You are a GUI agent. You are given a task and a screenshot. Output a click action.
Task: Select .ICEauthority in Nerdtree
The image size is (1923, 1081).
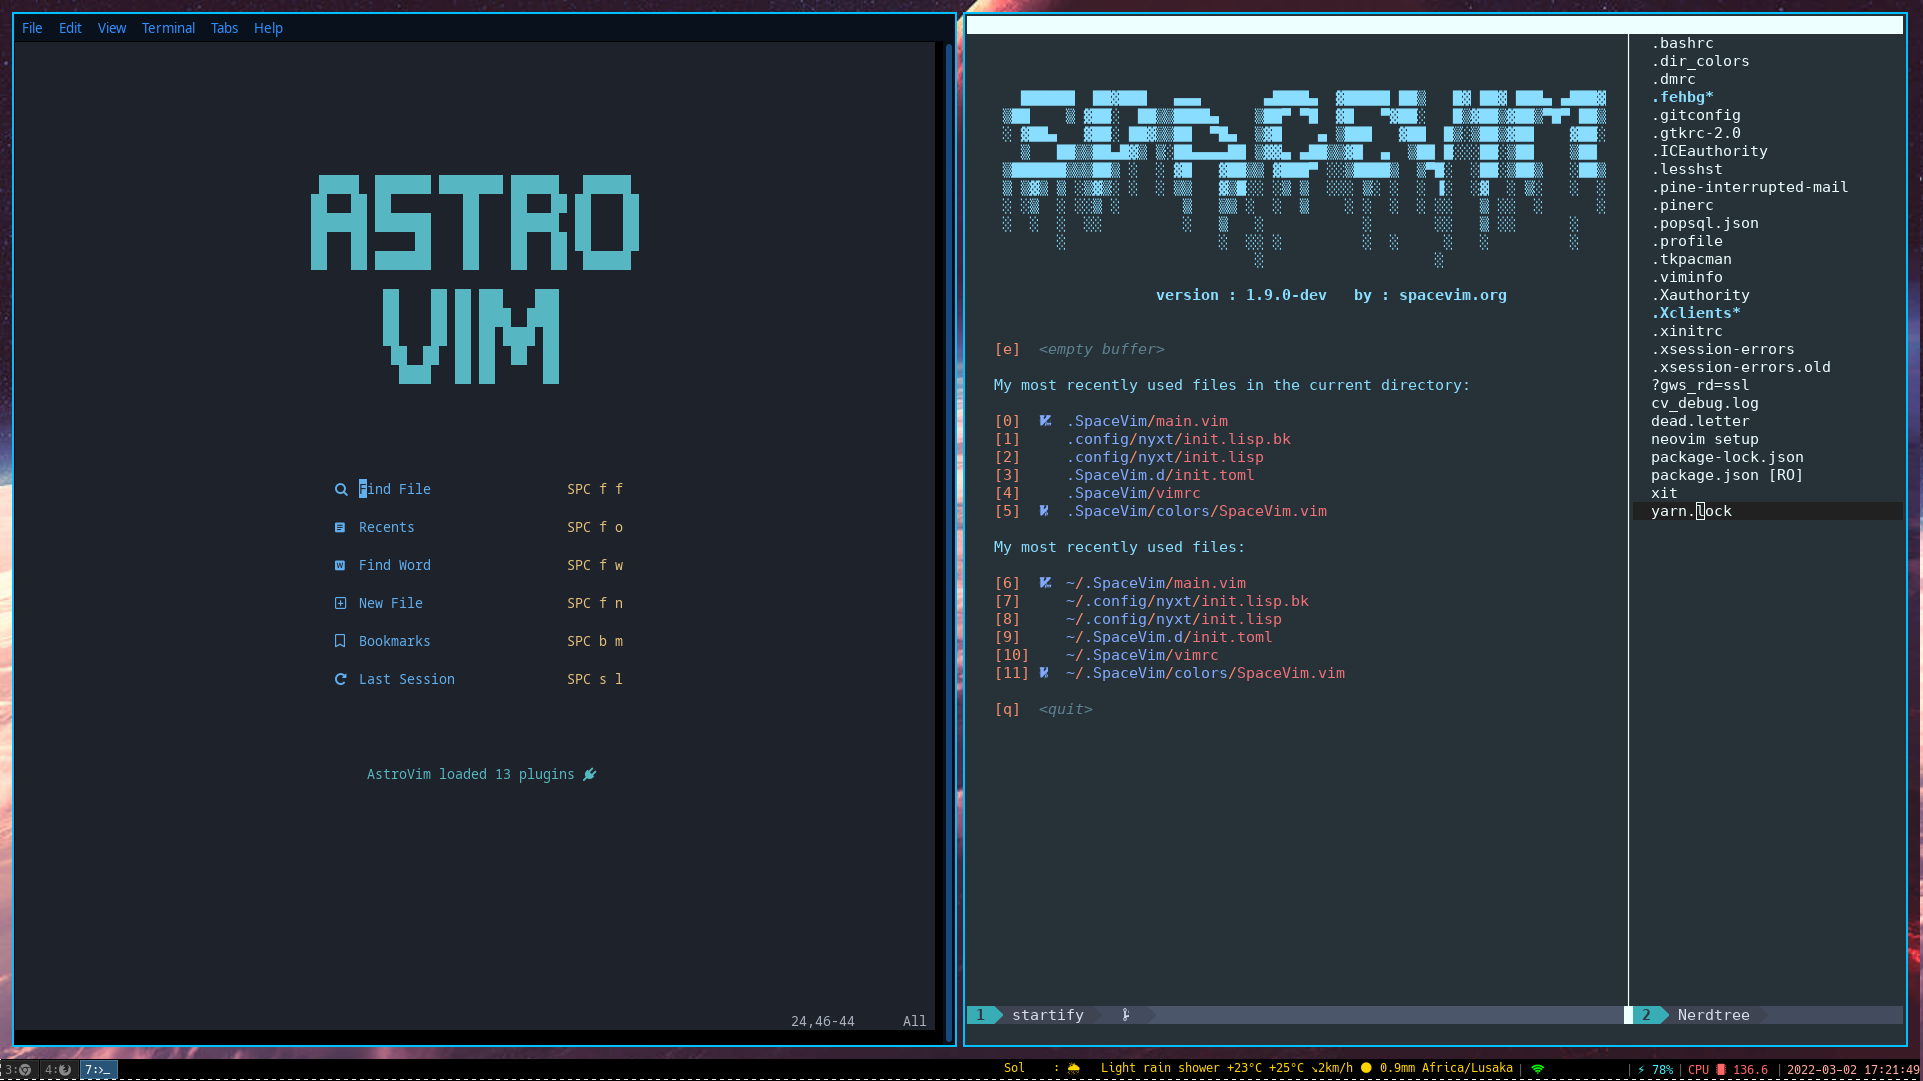(x=1709, y=151)
